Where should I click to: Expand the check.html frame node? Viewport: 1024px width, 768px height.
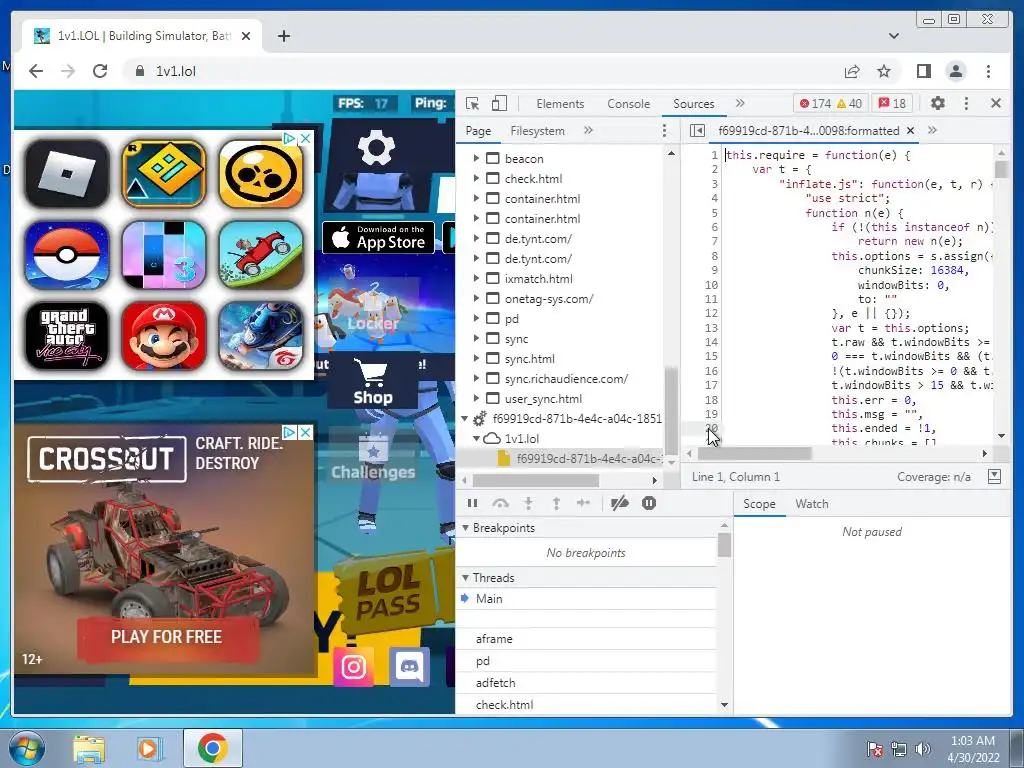pyautogui.click(x=476, y=178)
